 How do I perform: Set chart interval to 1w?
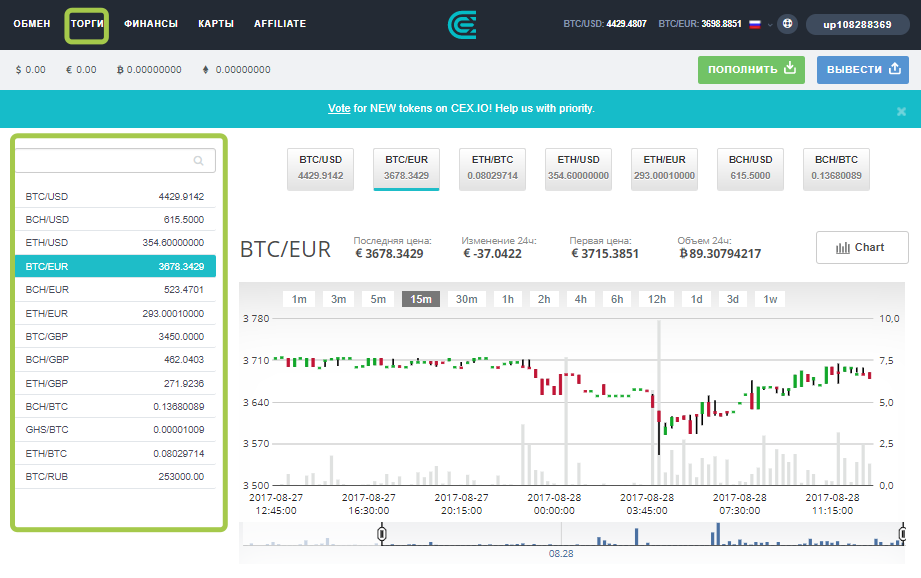[770, 299]
